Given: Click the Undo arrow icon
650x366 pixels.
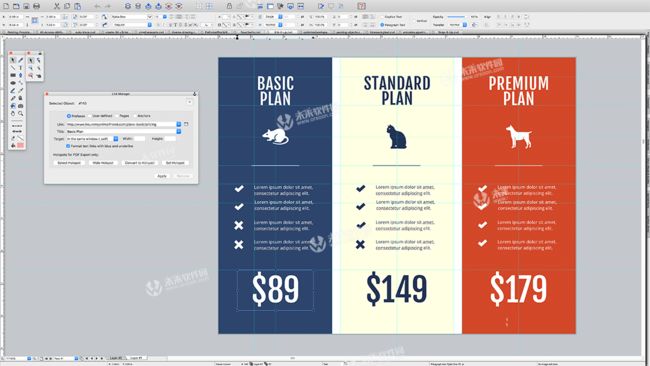Looking at the screenshot, I should pos(97,6).
